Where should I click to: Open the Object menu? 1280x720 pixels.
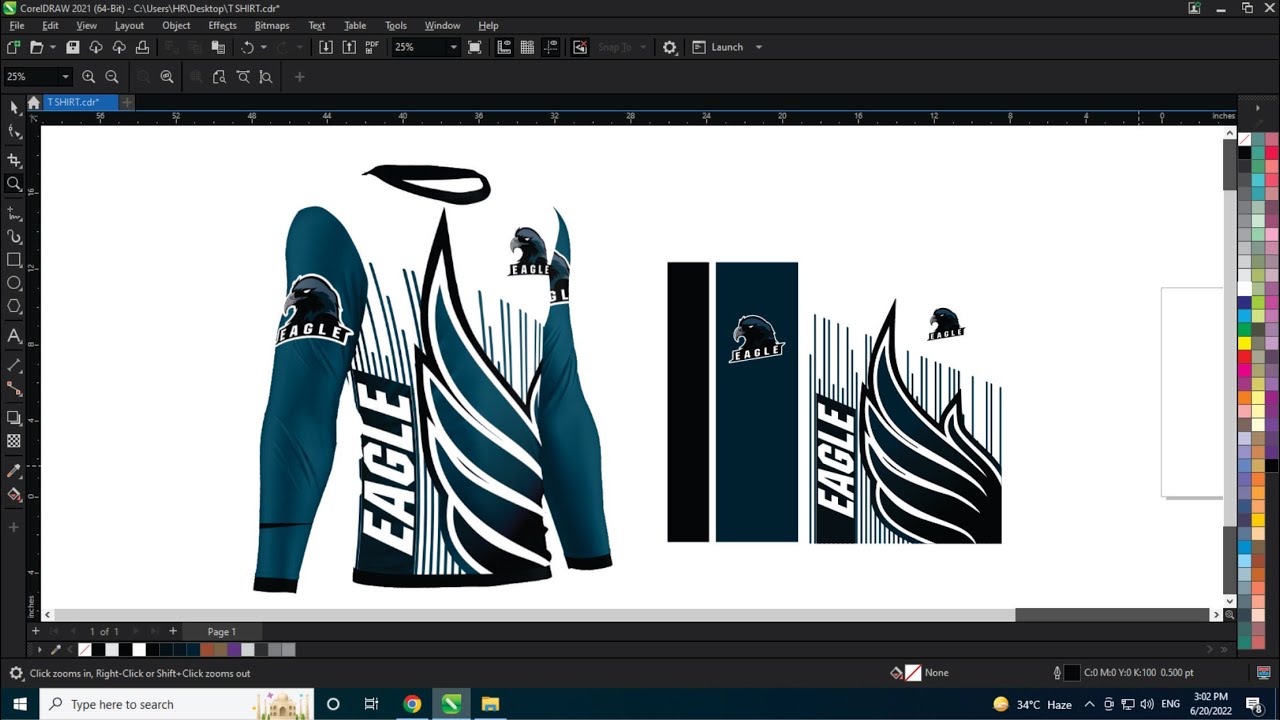click(176, 25)
